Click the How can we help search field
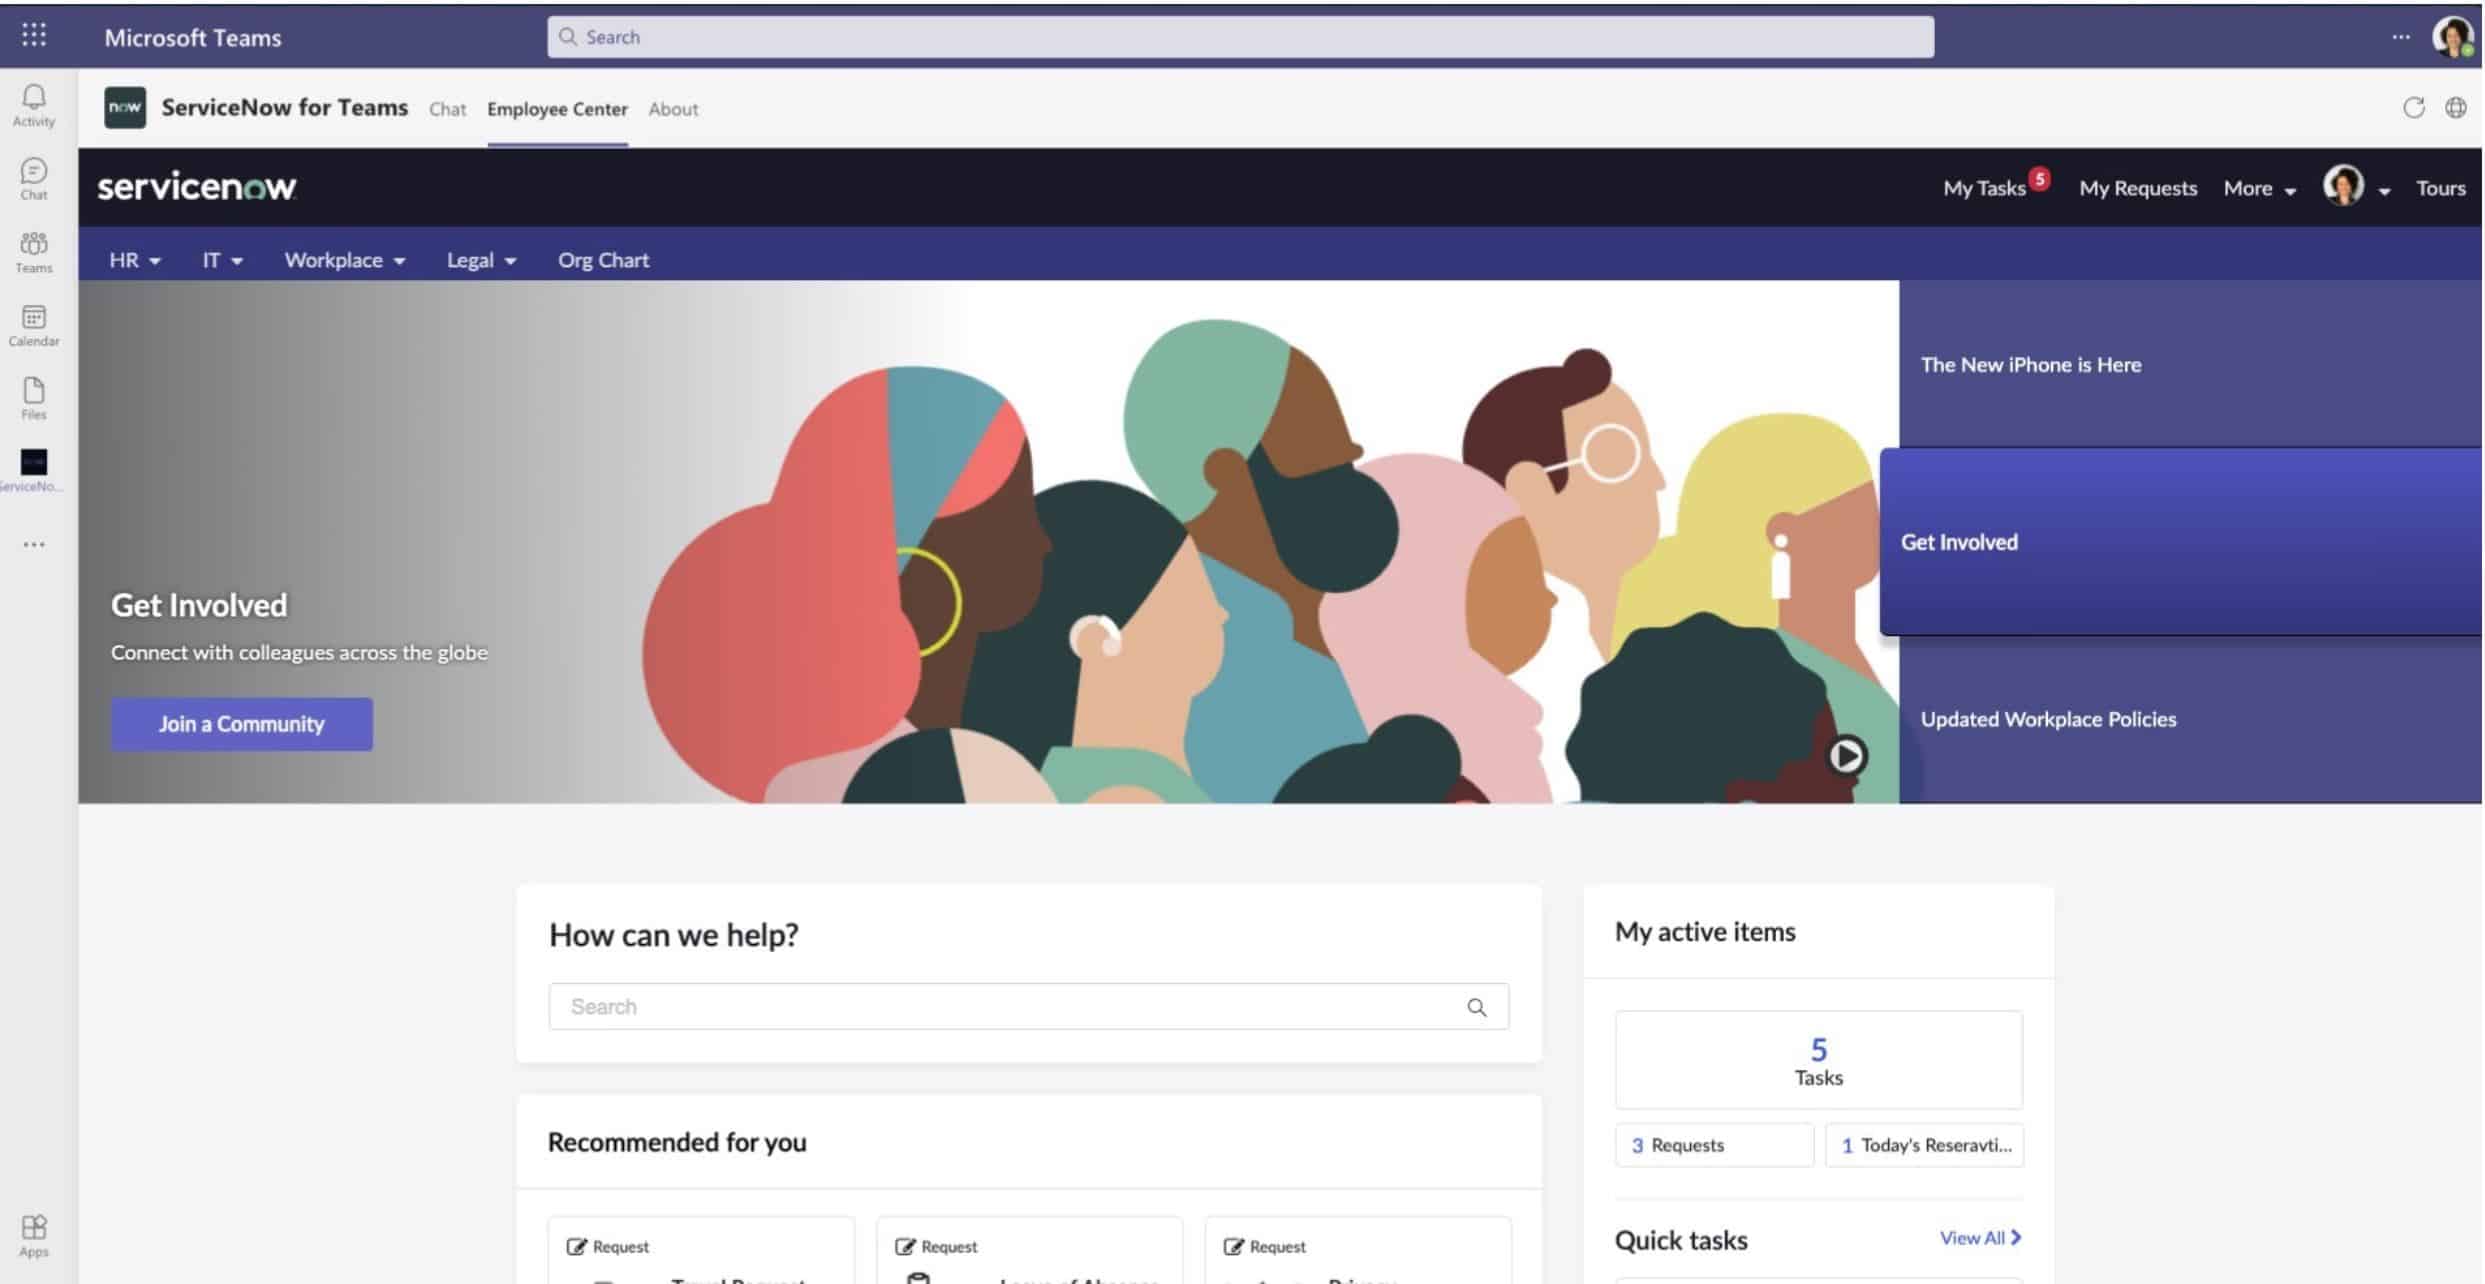2485x1284 pixels. click(x=1028, y=1006)
